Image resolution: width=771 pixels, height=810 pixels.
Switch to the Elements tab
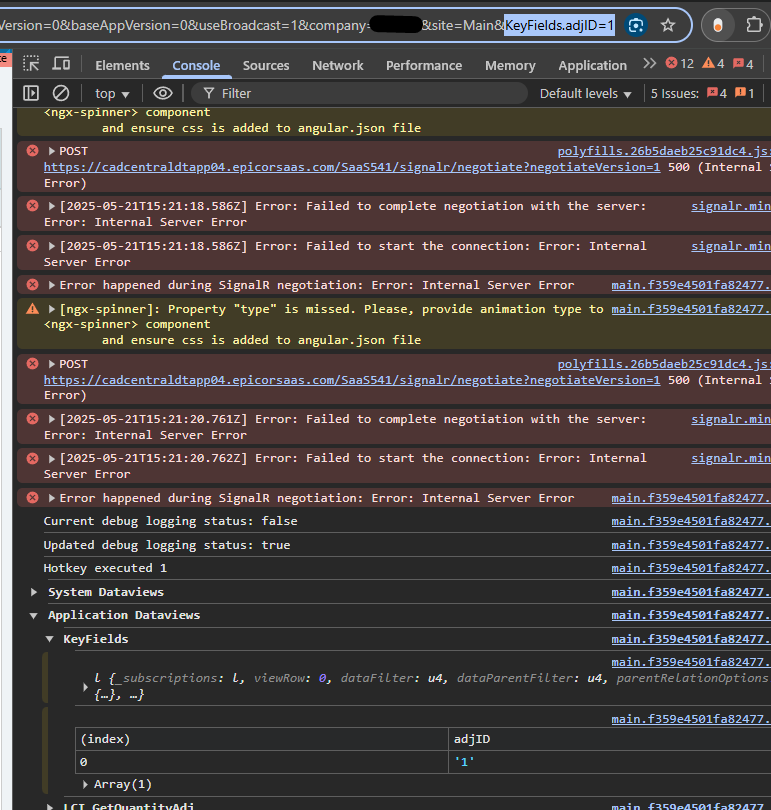[x=122, y=65]
